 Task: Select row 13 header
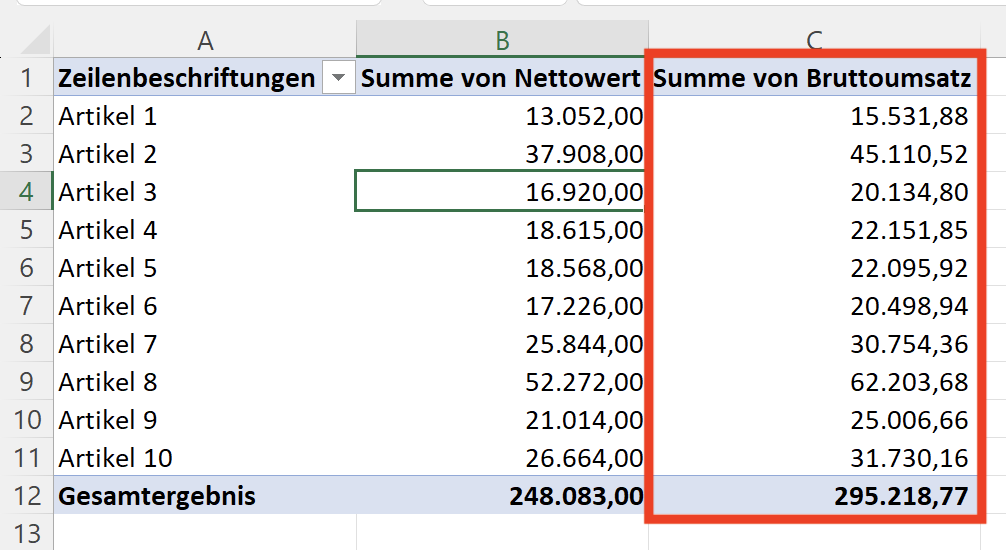[26, 533]
